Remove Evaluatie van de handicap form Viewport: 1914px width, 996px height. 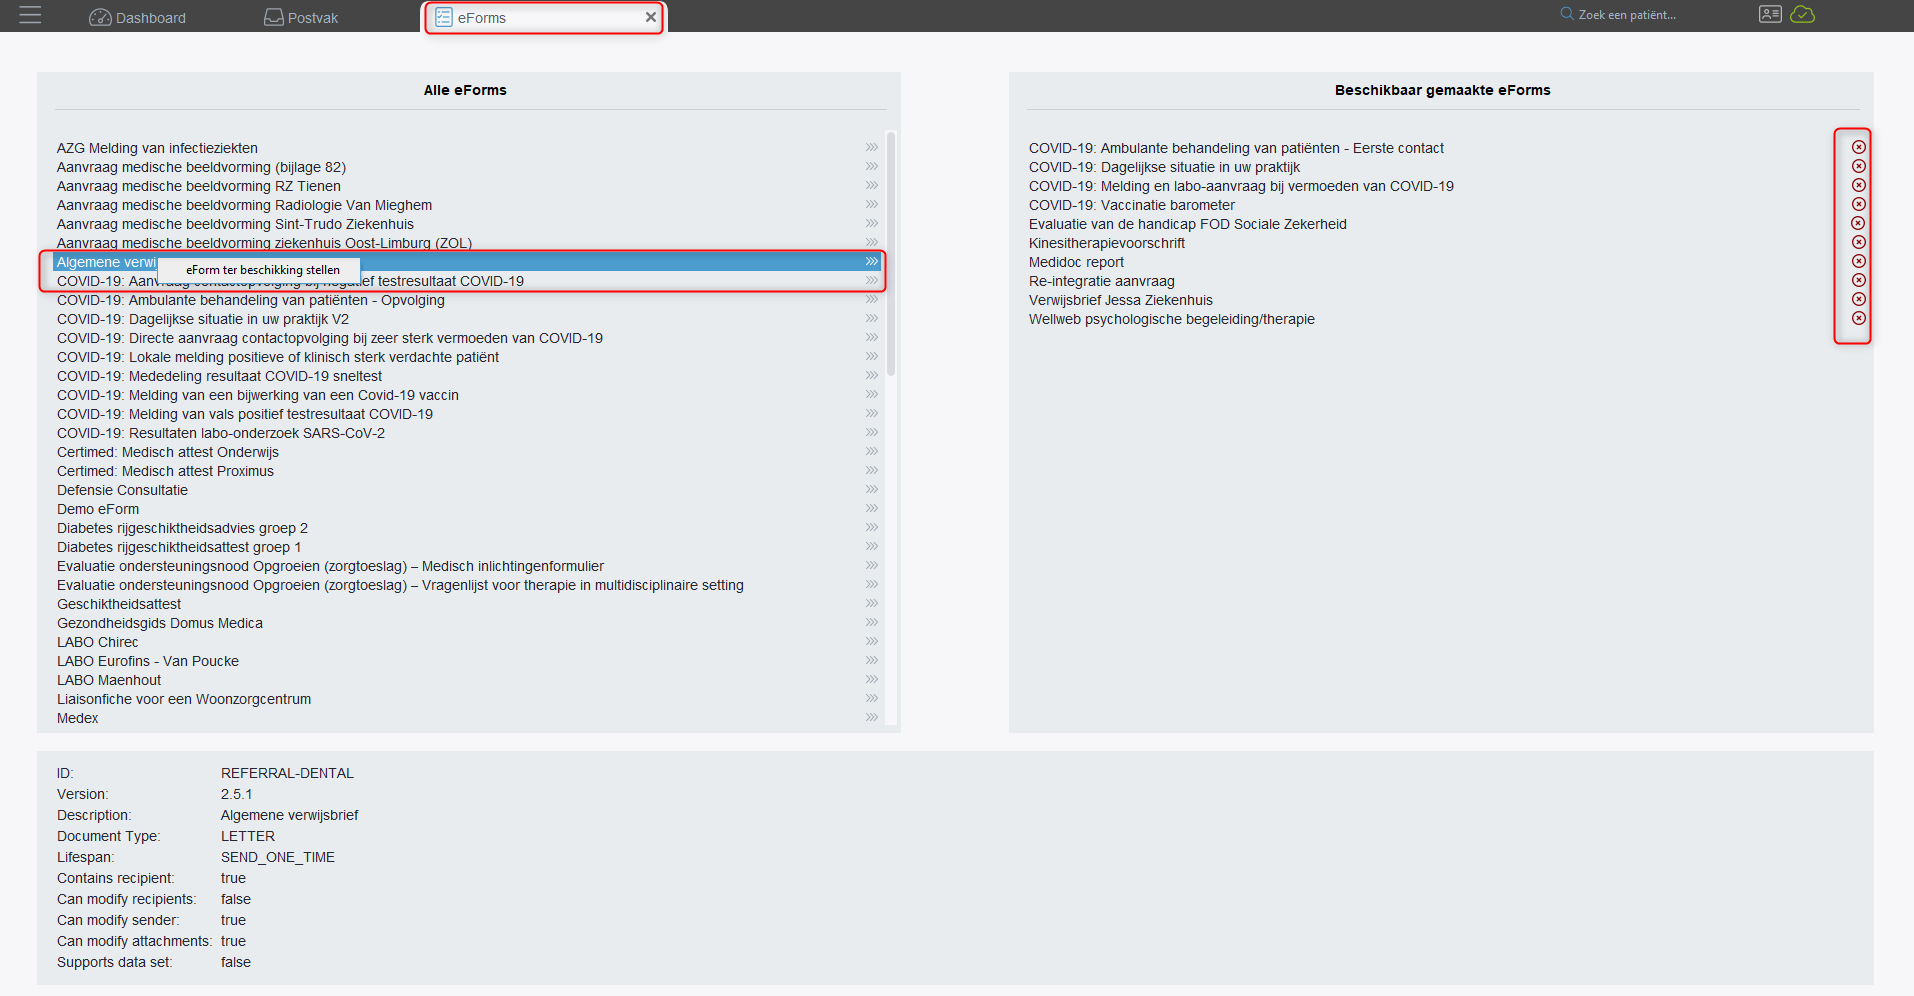[1859, 223]
